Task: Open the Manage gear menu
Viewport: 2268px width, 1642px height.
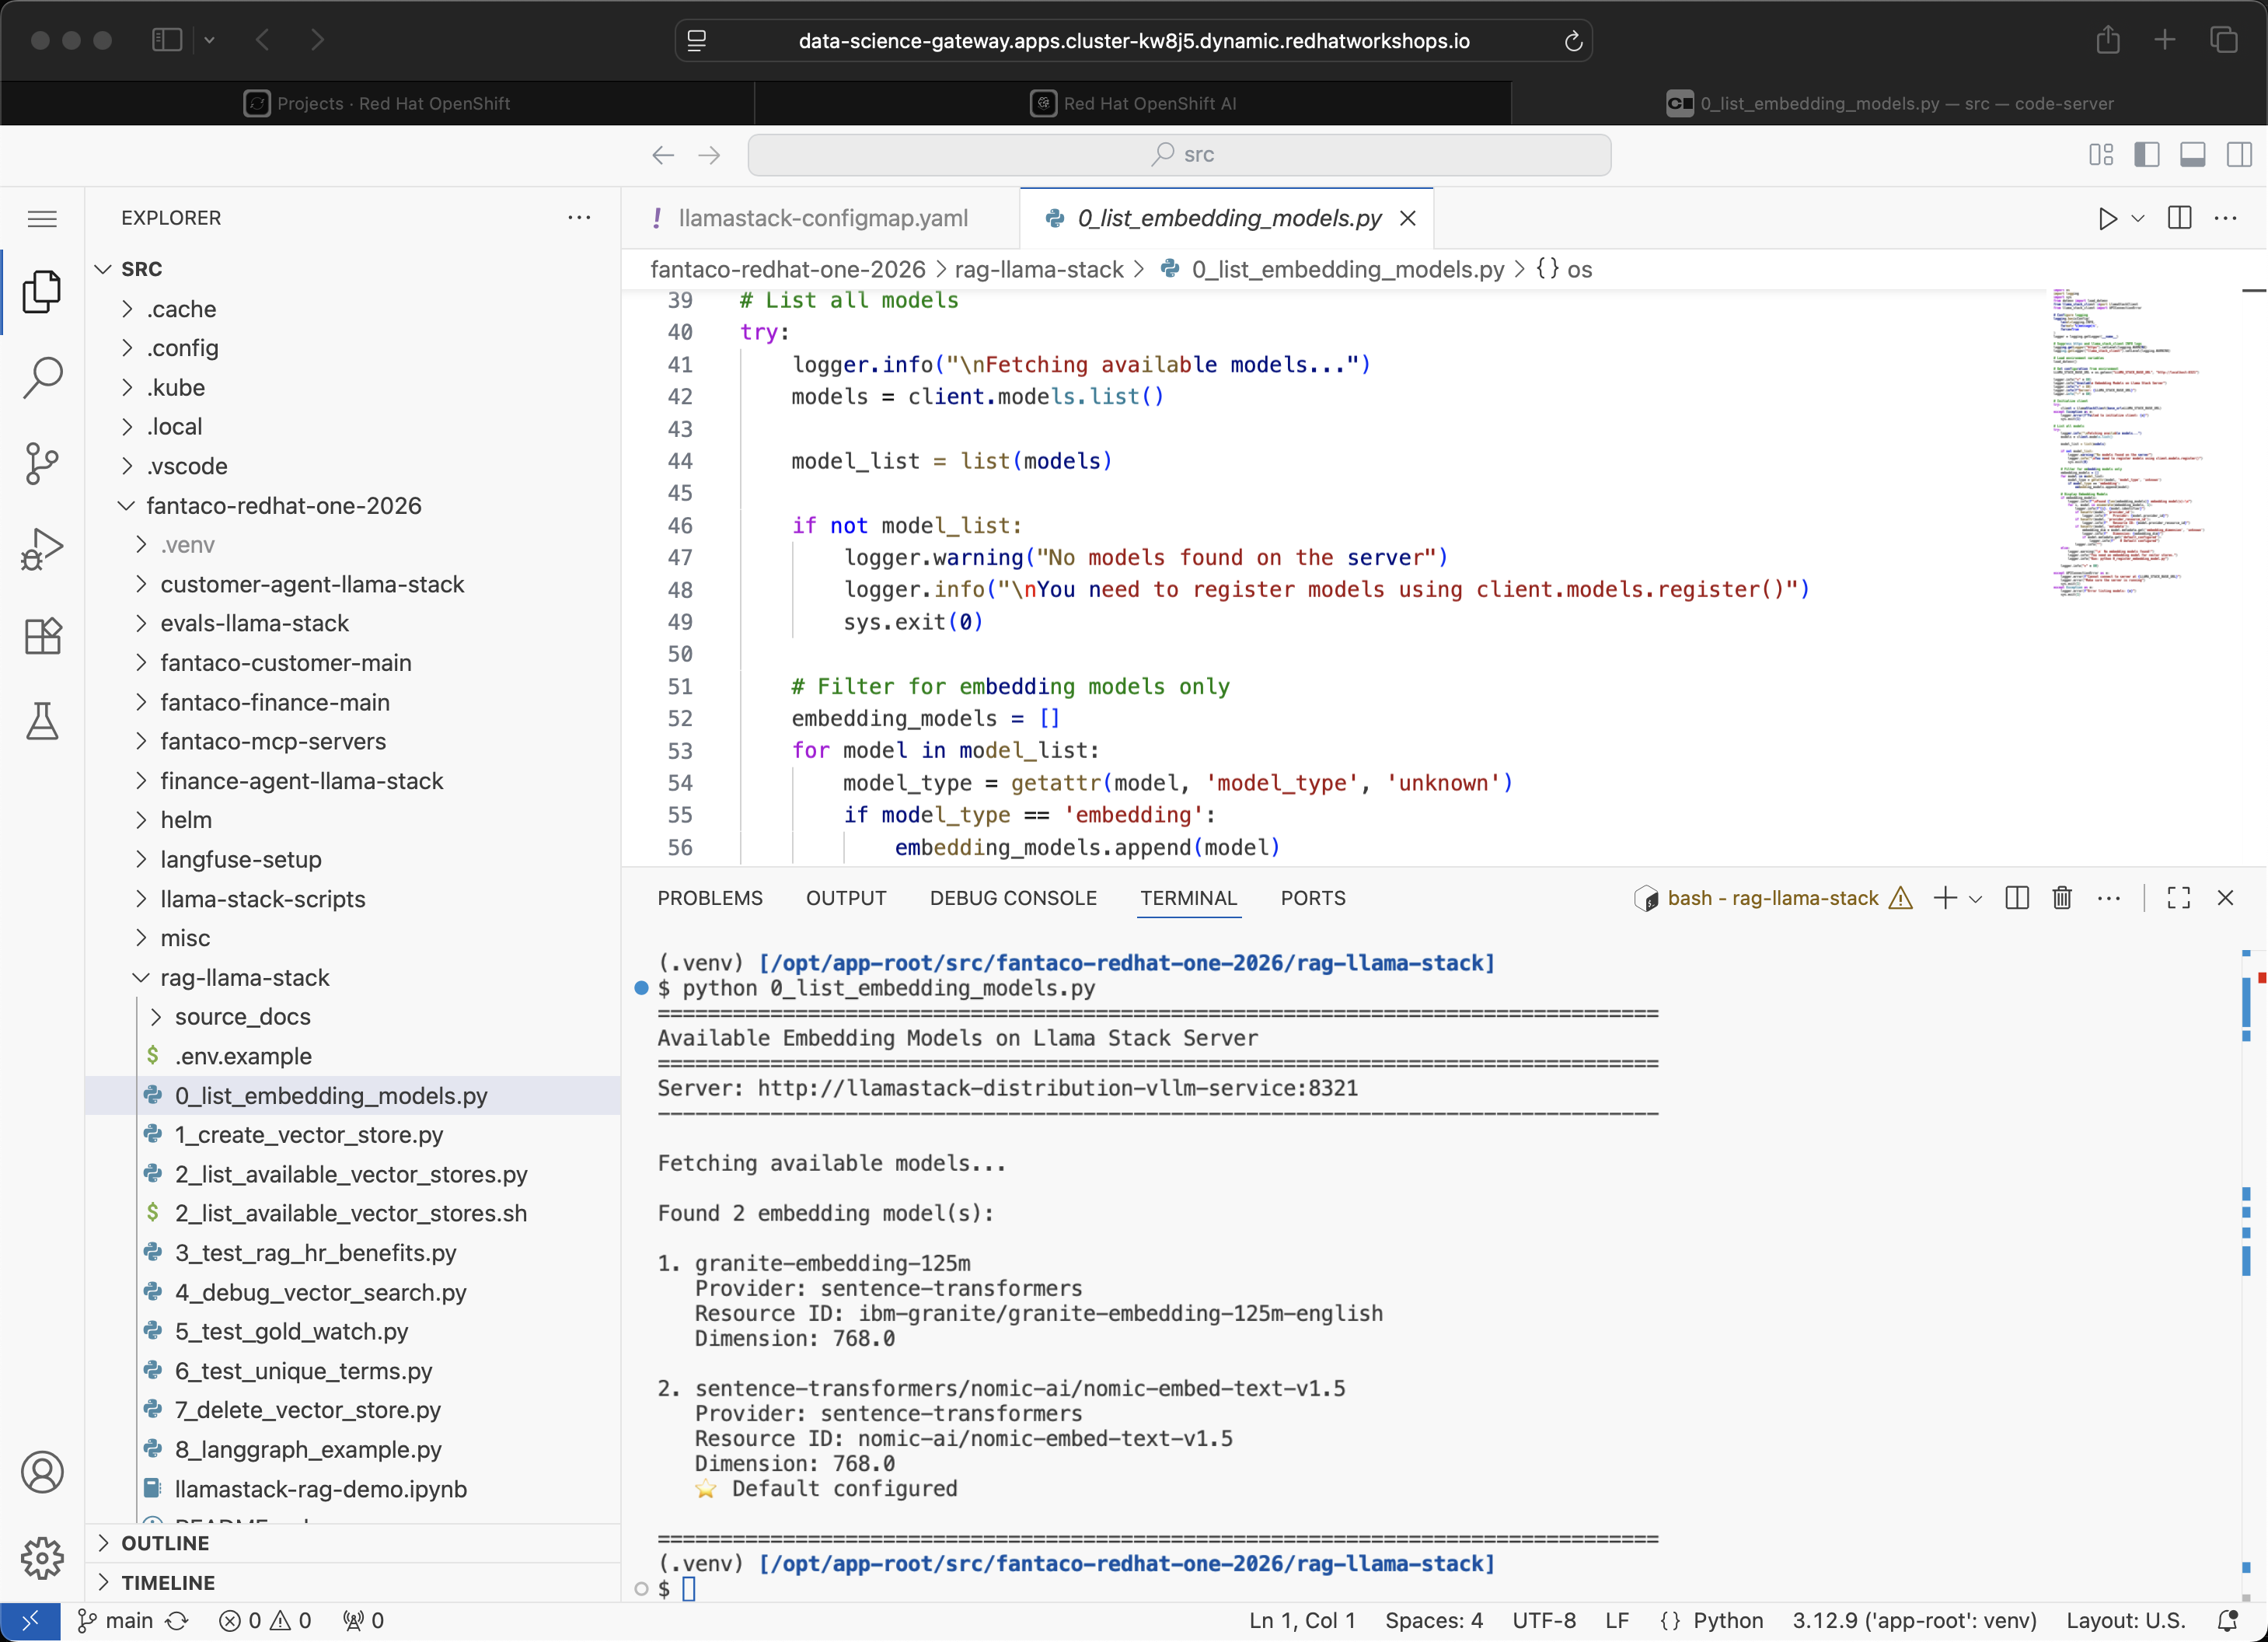Action: 42,1557
